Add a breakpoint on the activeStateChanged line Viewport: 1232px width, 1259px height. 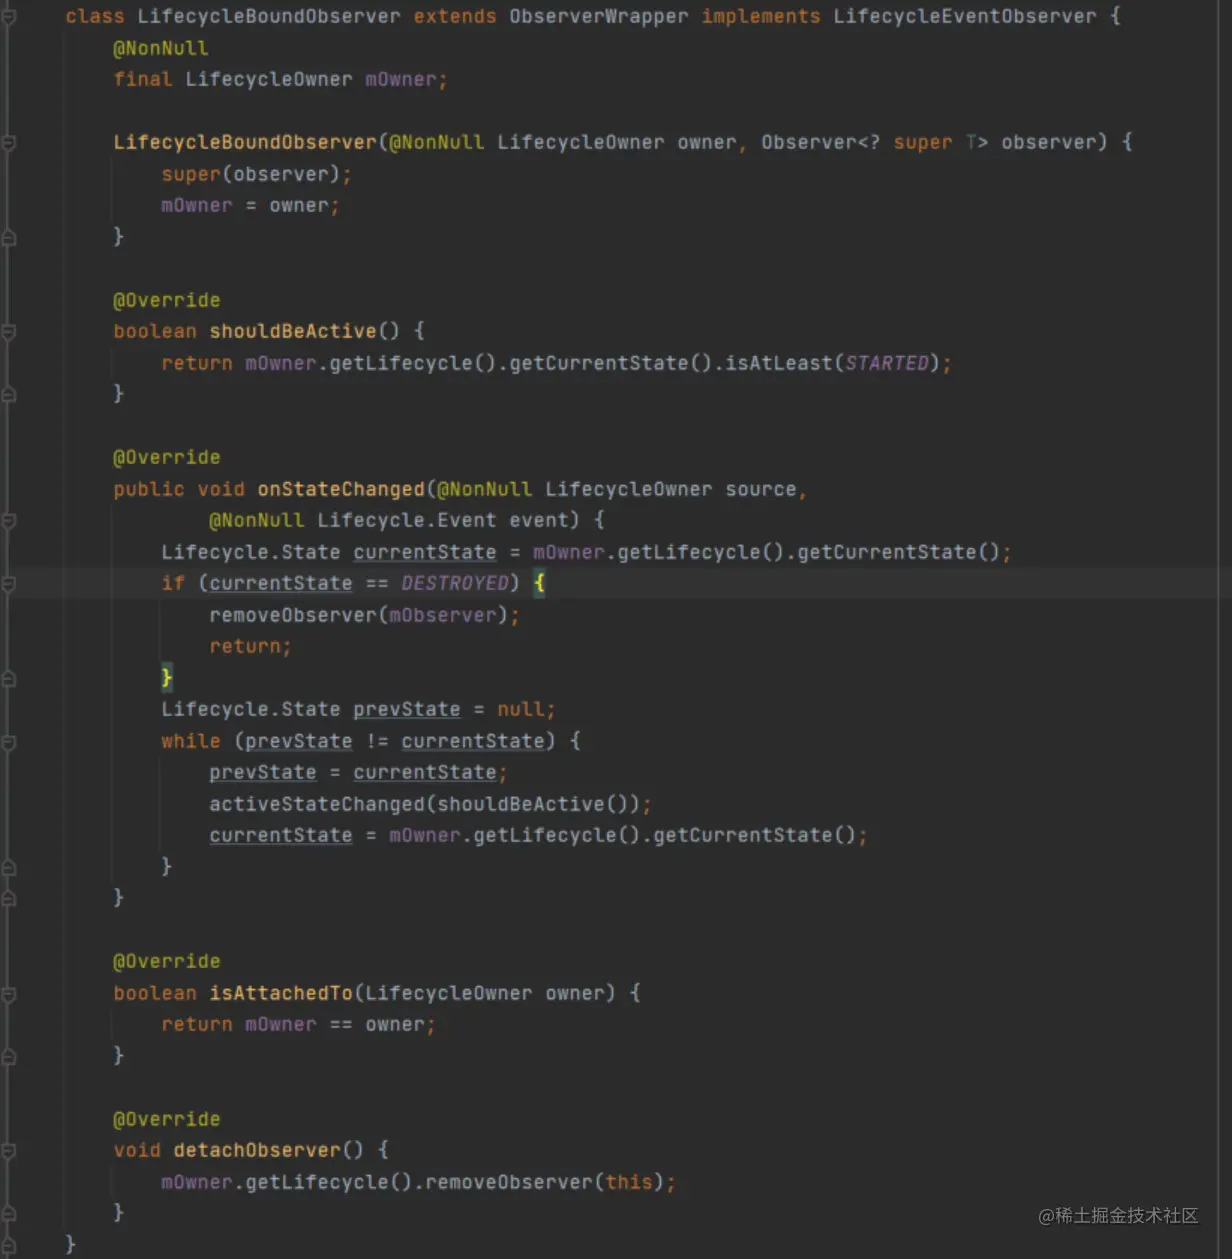[40, 804]
